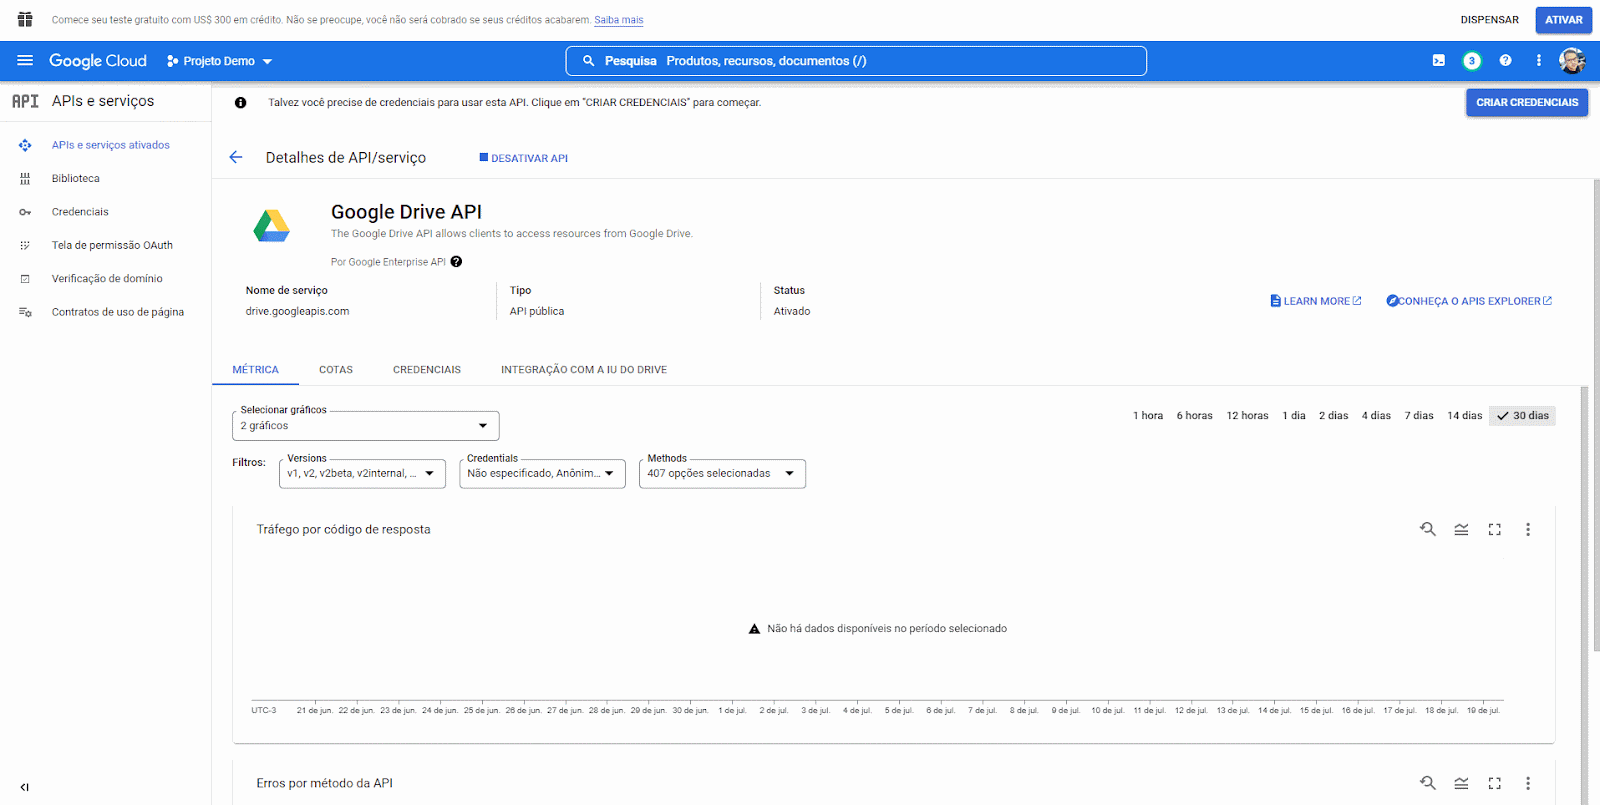This screenshot has height=805, width=1600.
Task: Open the top bar more options menu
Action: tap(1539, 61)
